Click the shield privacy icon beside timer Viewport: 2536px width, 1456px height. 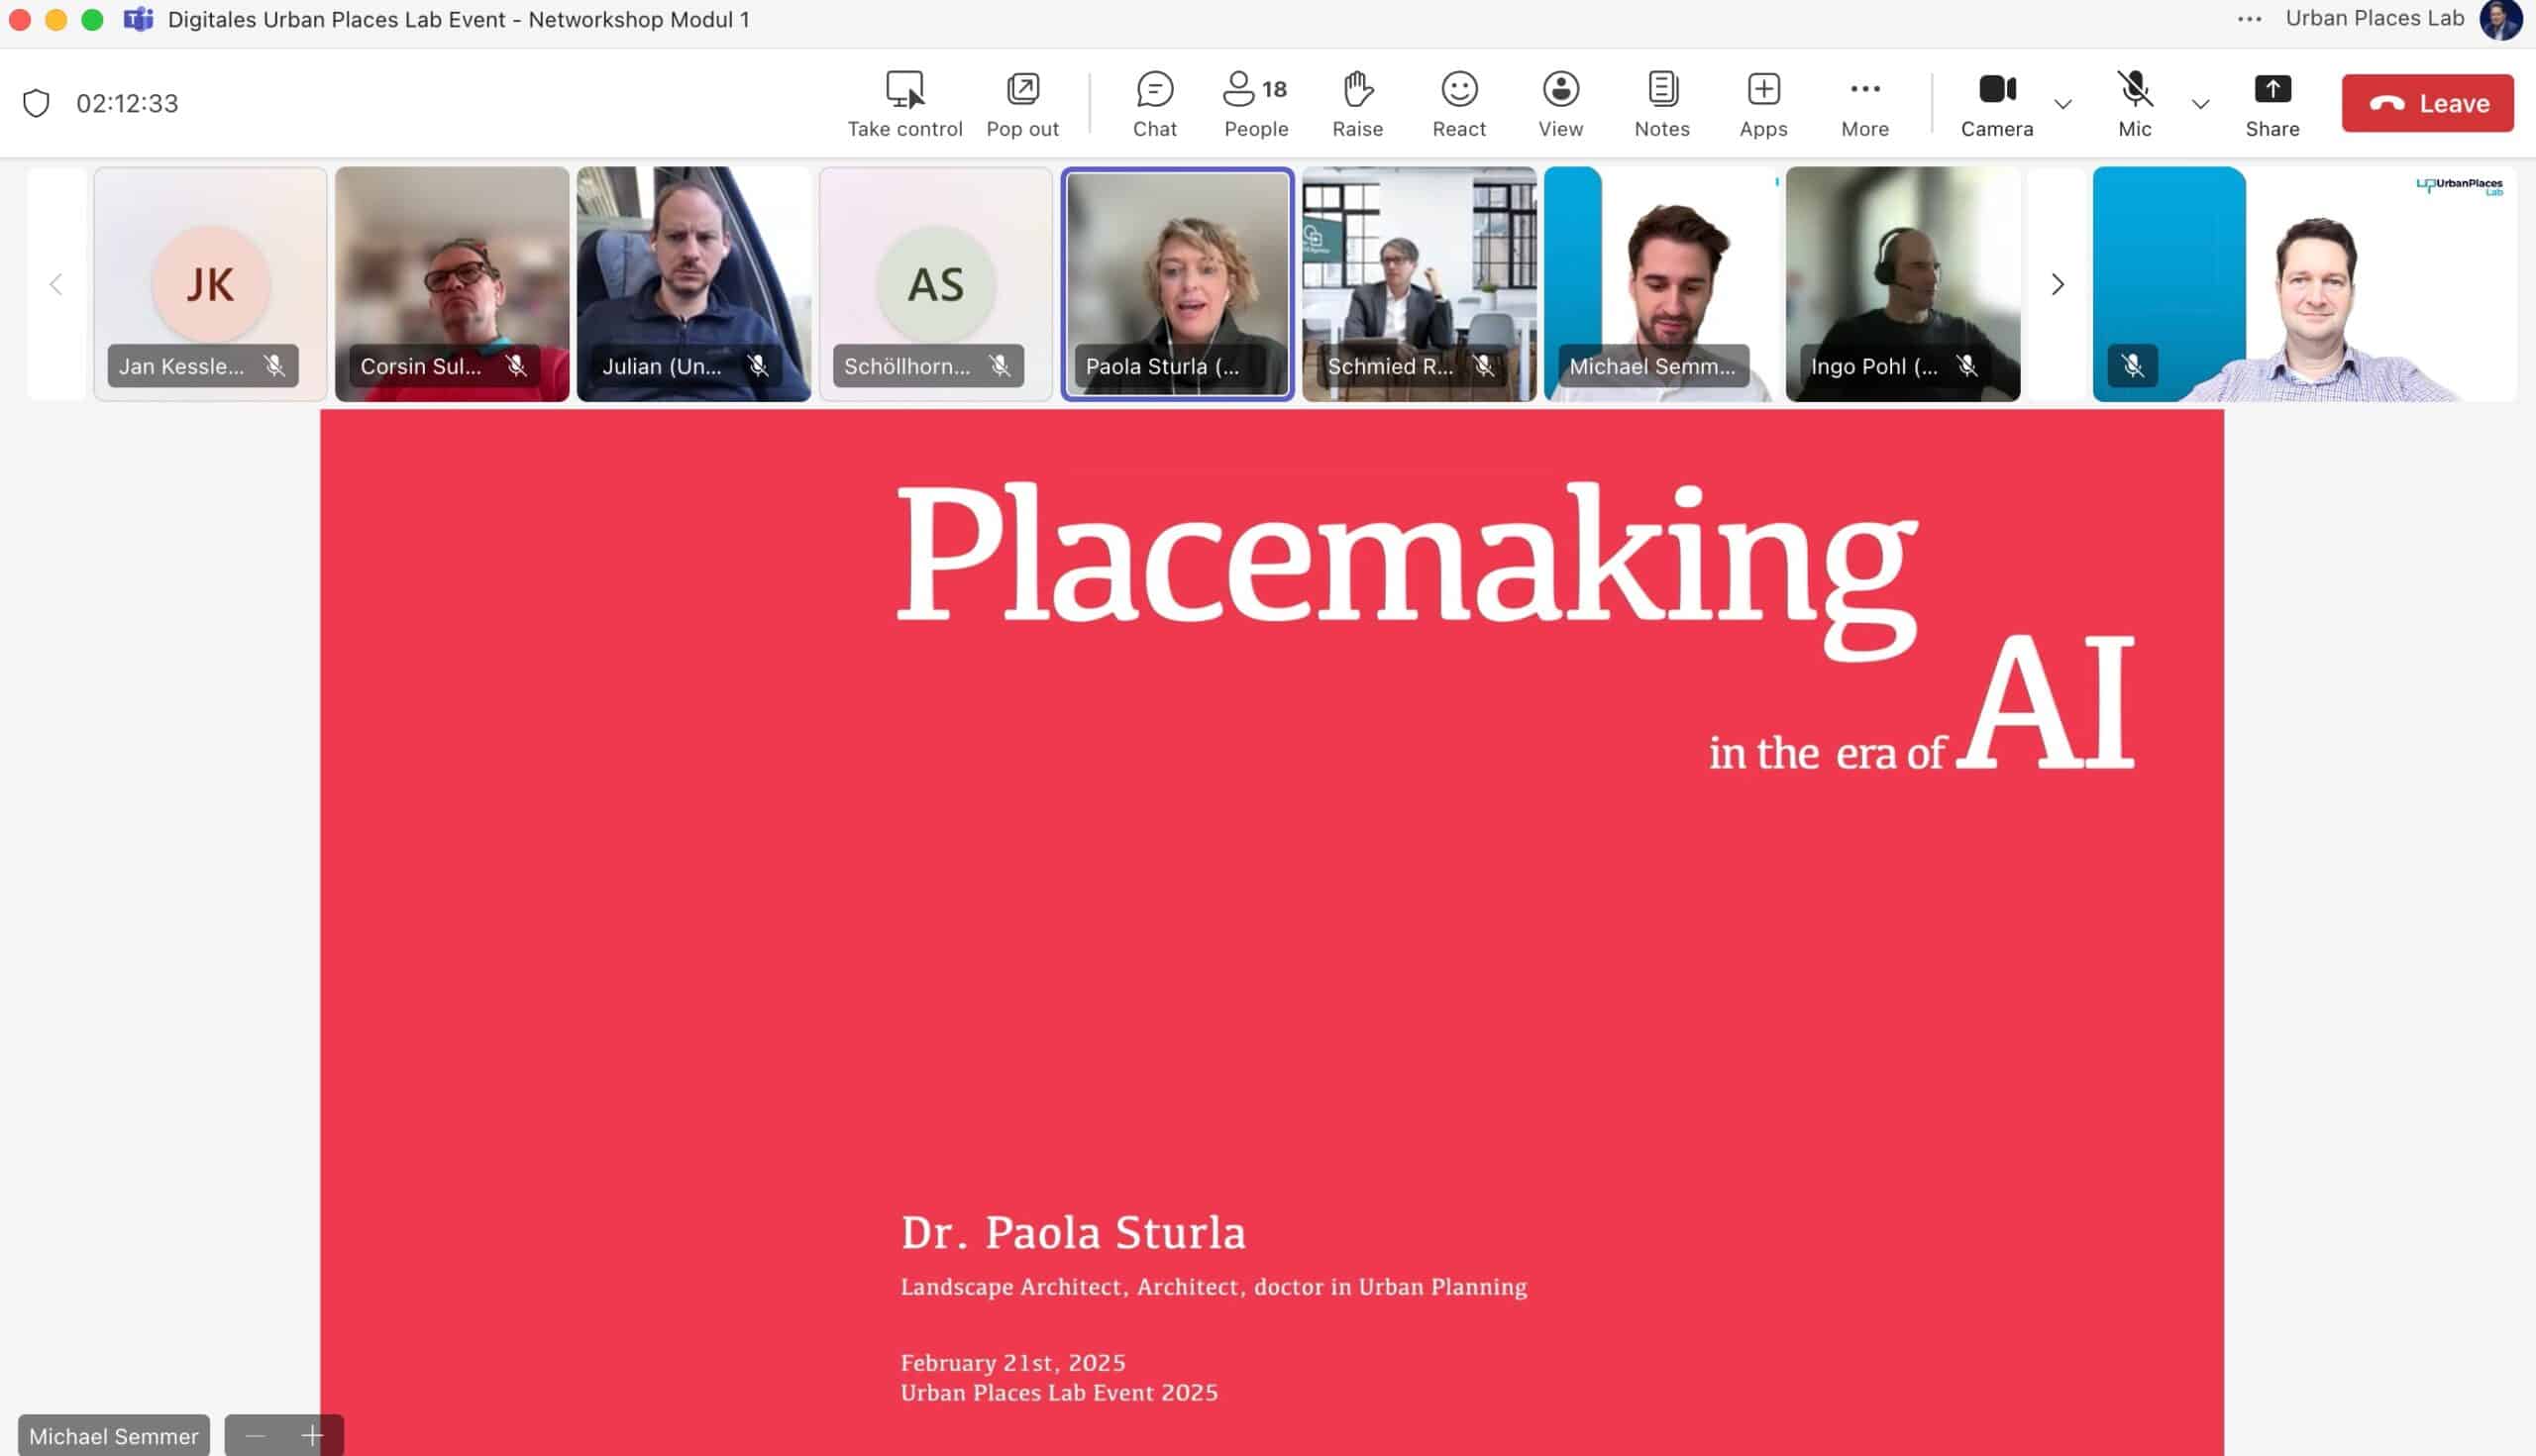click(36, 103)
